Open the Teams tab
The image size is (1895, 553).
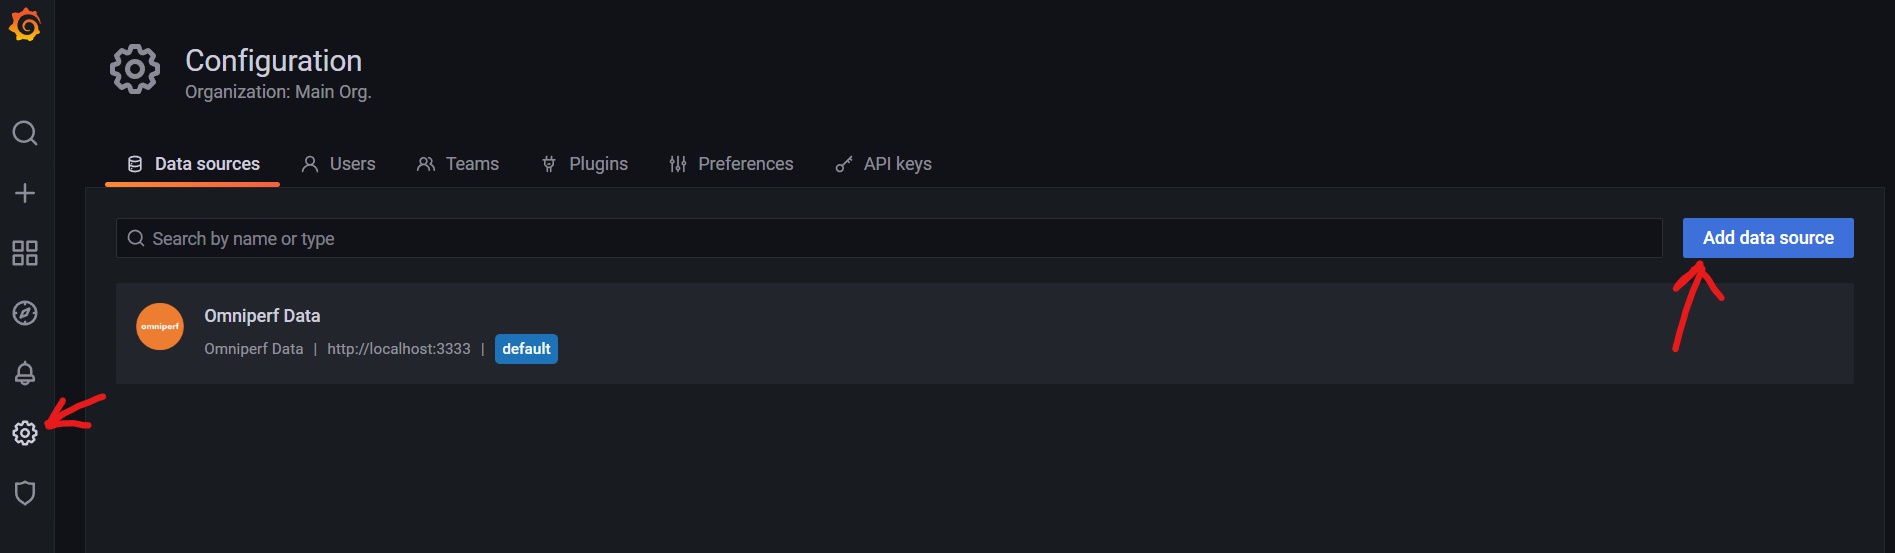pos(458,164)
